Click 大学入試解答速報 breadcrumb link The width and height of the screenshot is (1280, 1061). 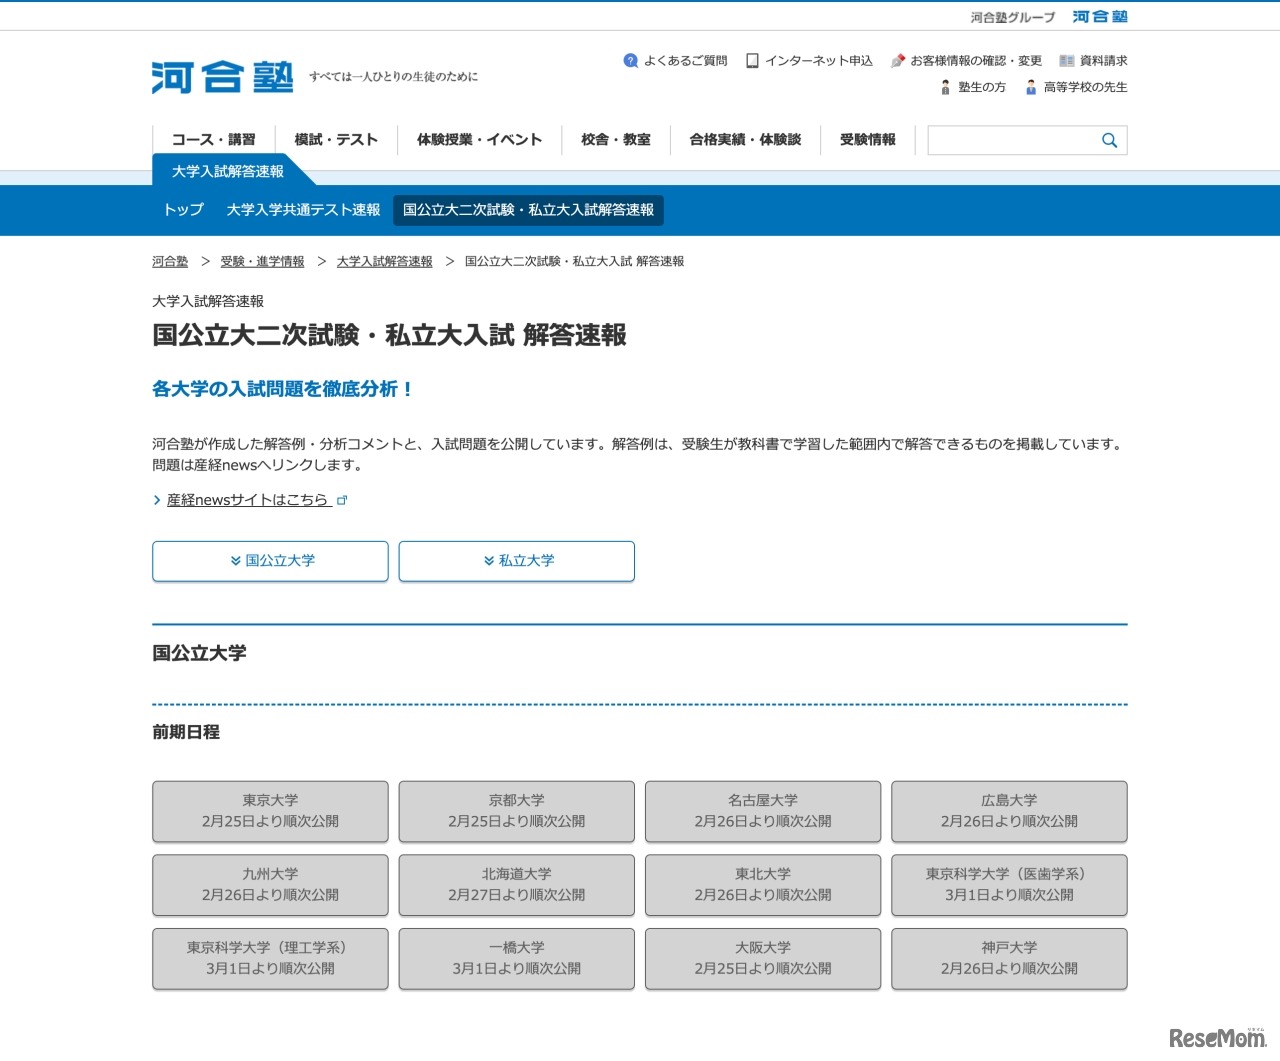tap(384, 262)
